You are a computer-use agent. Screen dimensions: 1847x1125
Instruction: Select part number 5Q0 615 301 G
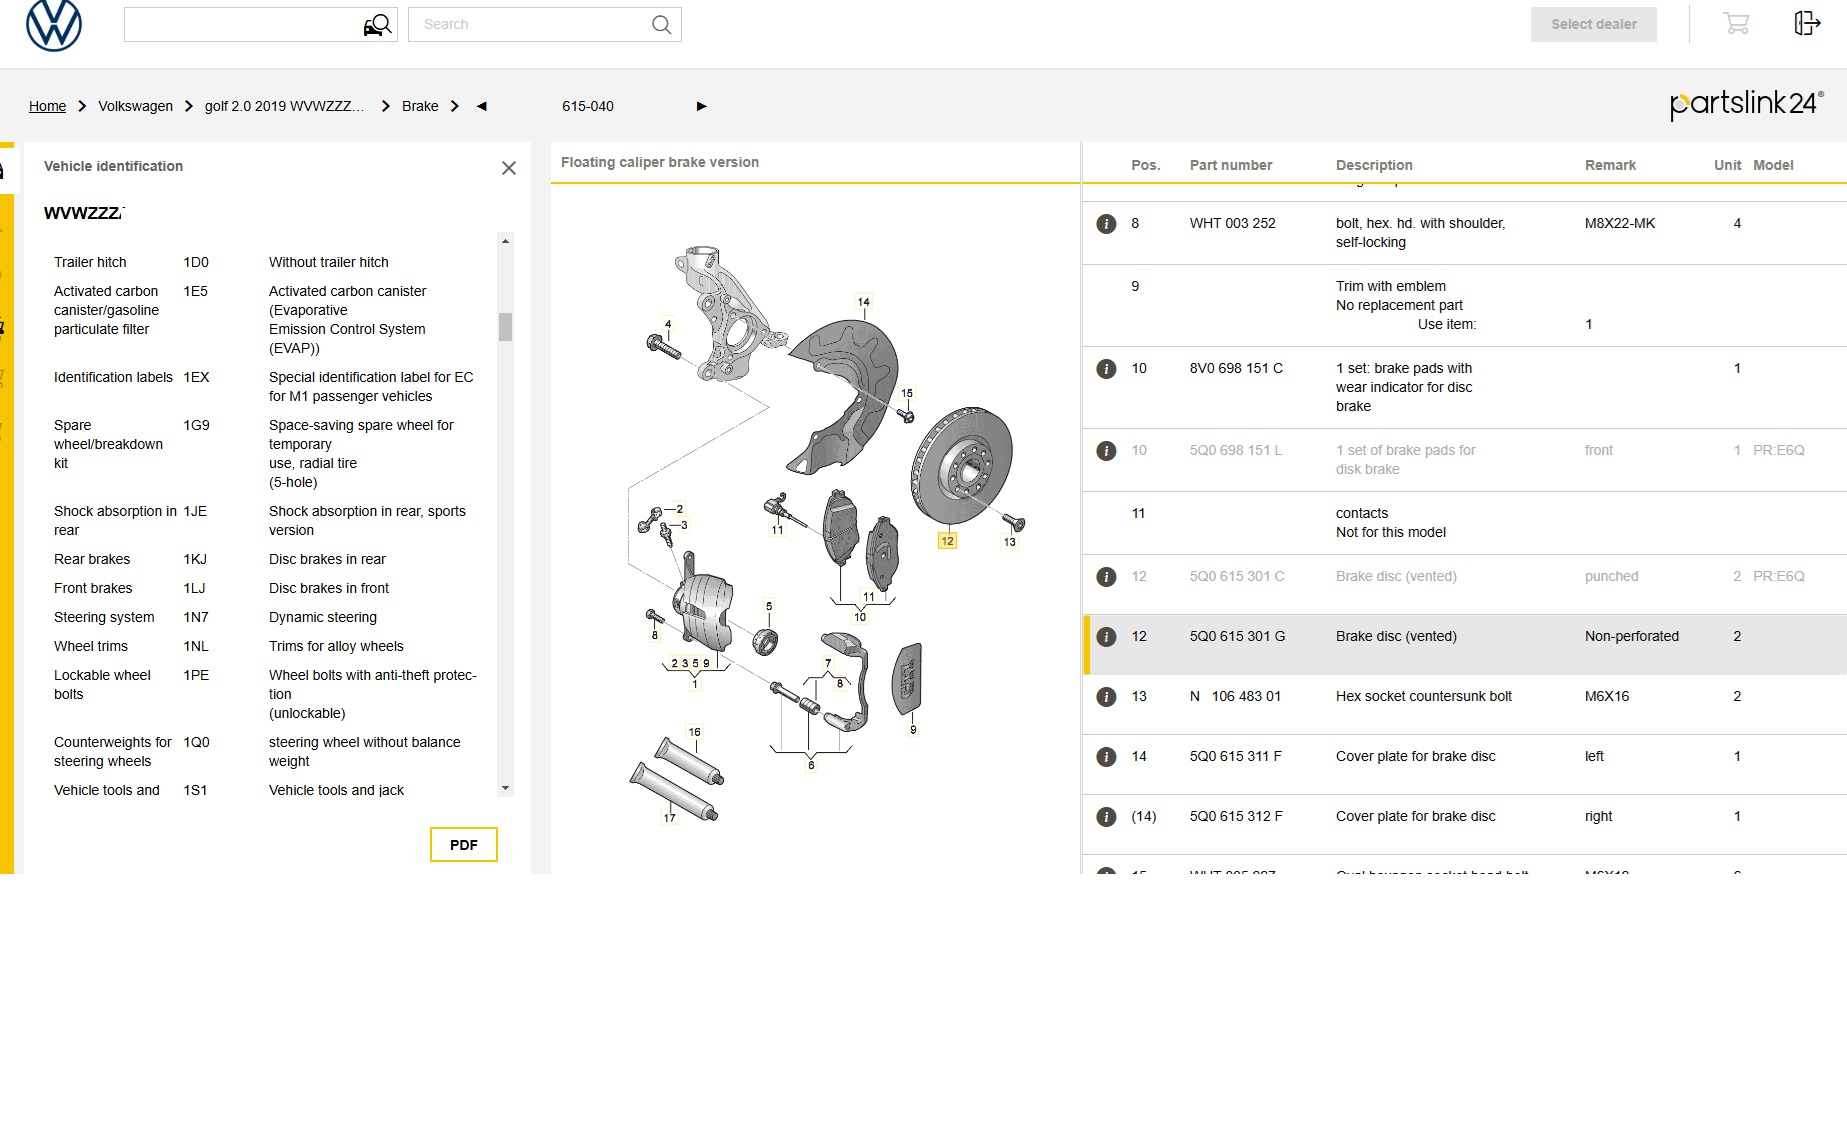[1237, 636]
